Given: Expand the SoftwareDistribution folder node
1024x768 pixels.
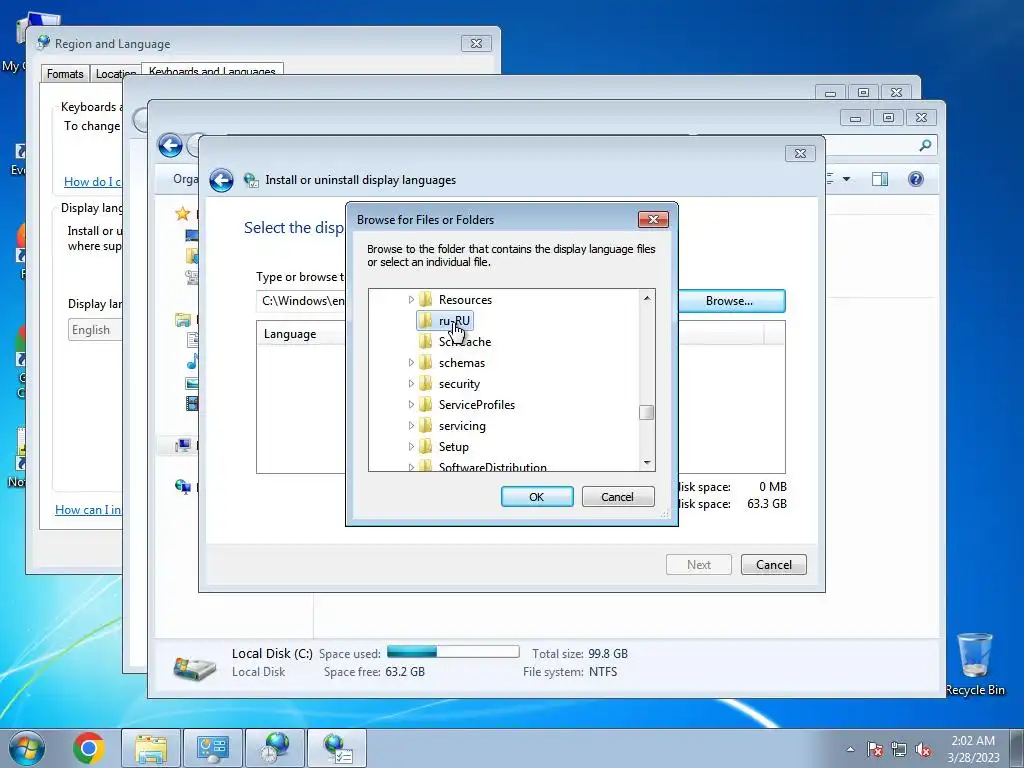Looking at the screenshot, I should pyautogui.click(x=411, y=466).
